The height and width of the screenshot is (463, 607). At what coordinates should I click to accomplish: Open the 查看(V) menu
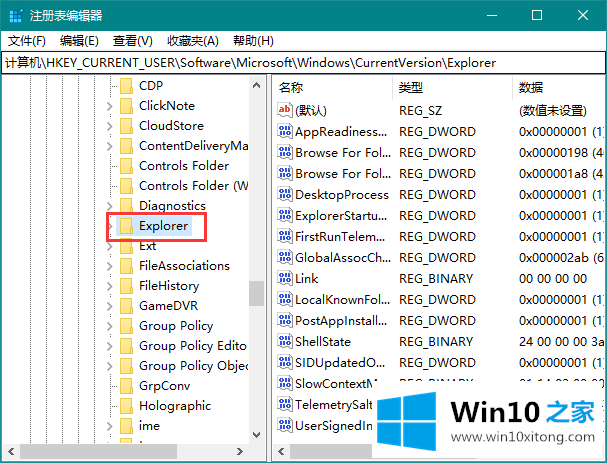coord(133,41)
